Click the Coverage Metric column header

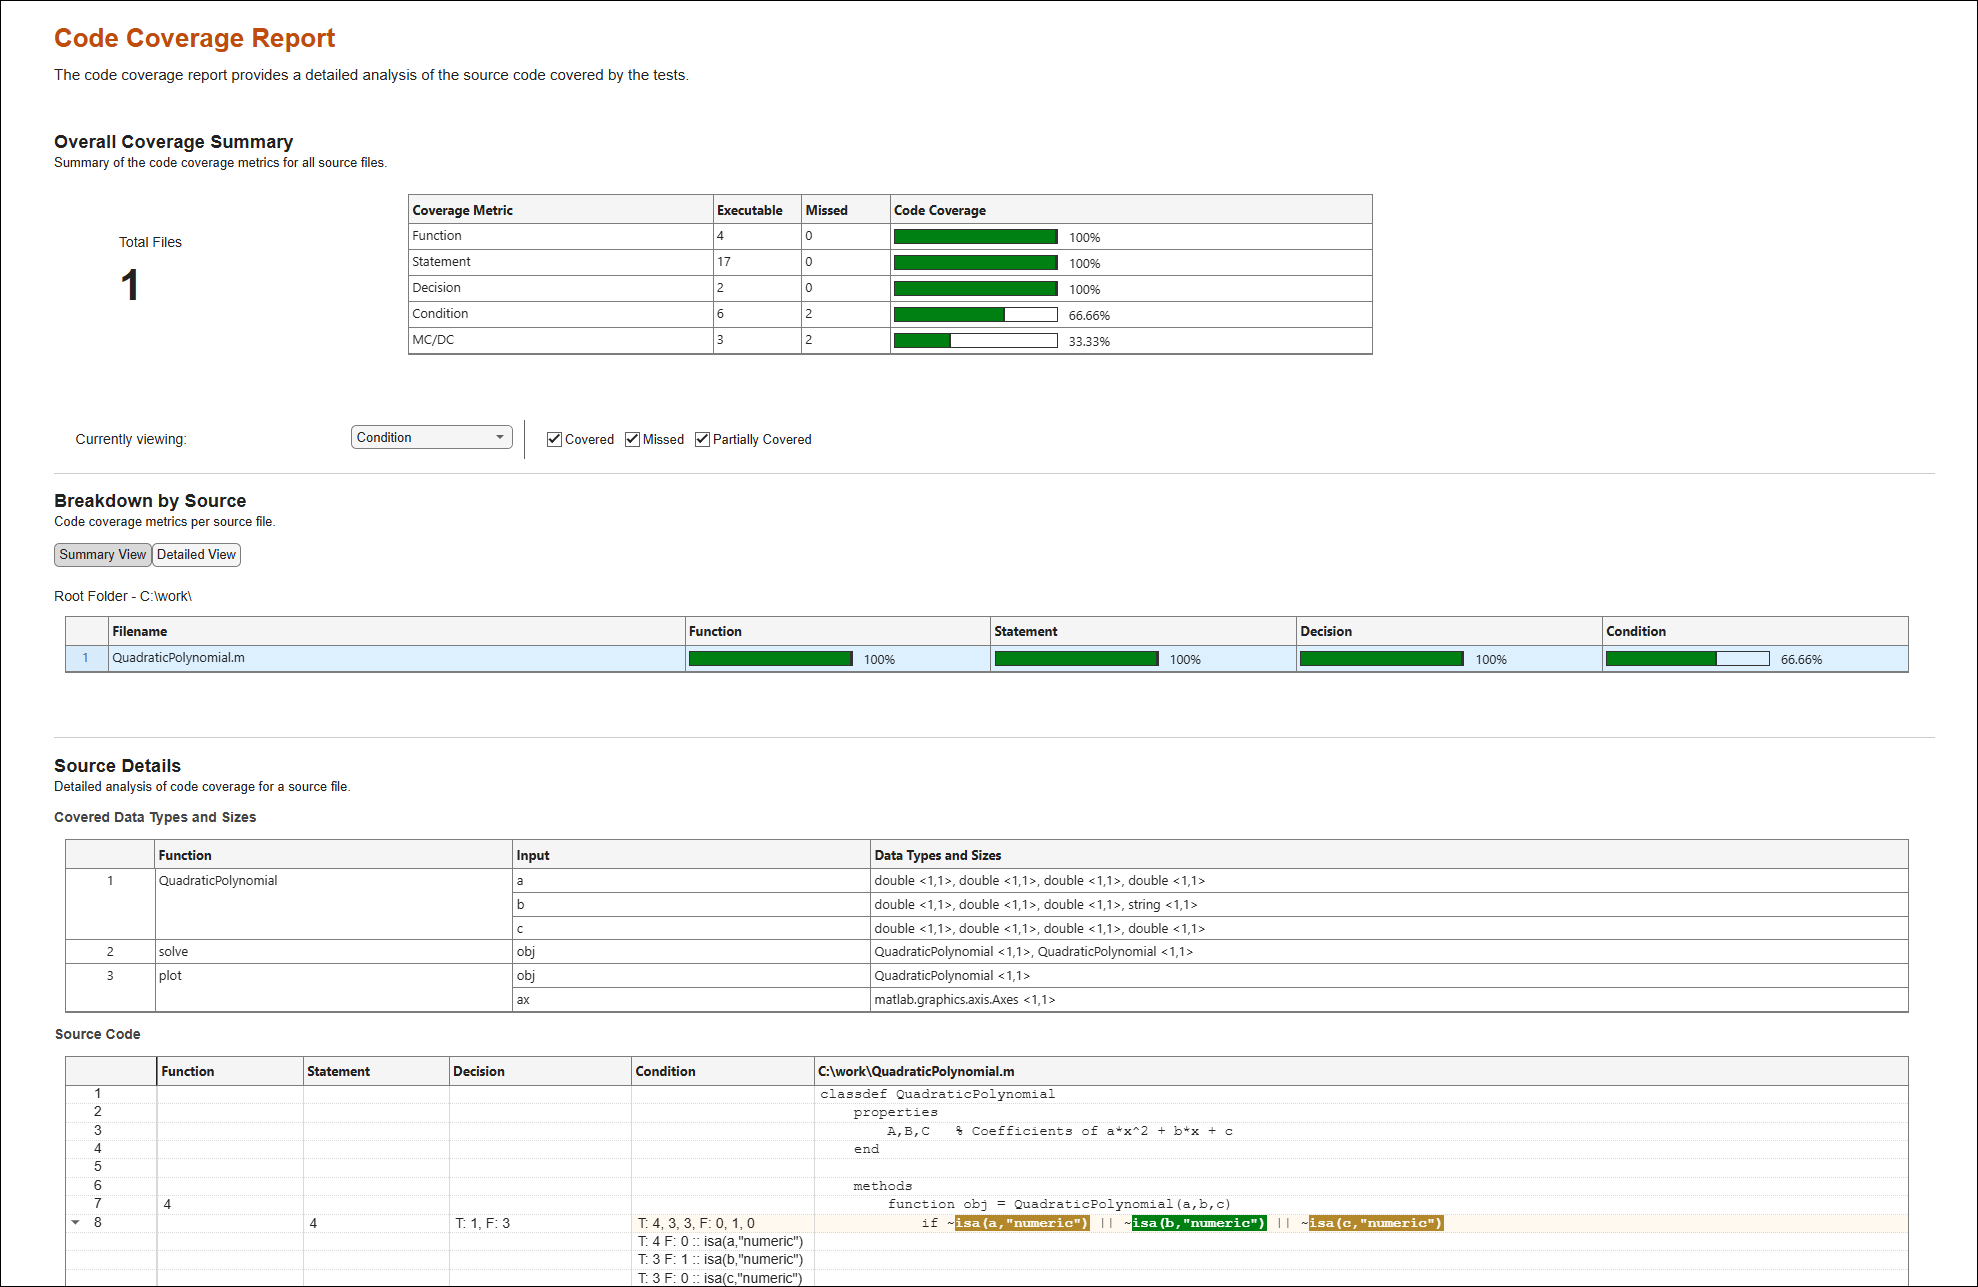pos(560,210)
